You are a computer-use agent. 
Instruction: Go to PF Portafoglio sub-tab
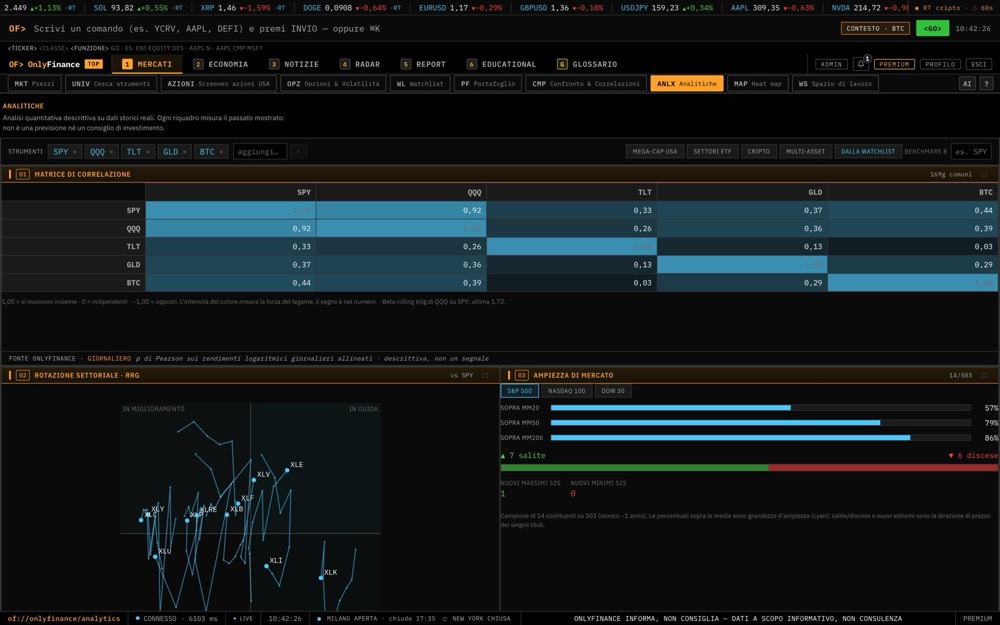488,84
